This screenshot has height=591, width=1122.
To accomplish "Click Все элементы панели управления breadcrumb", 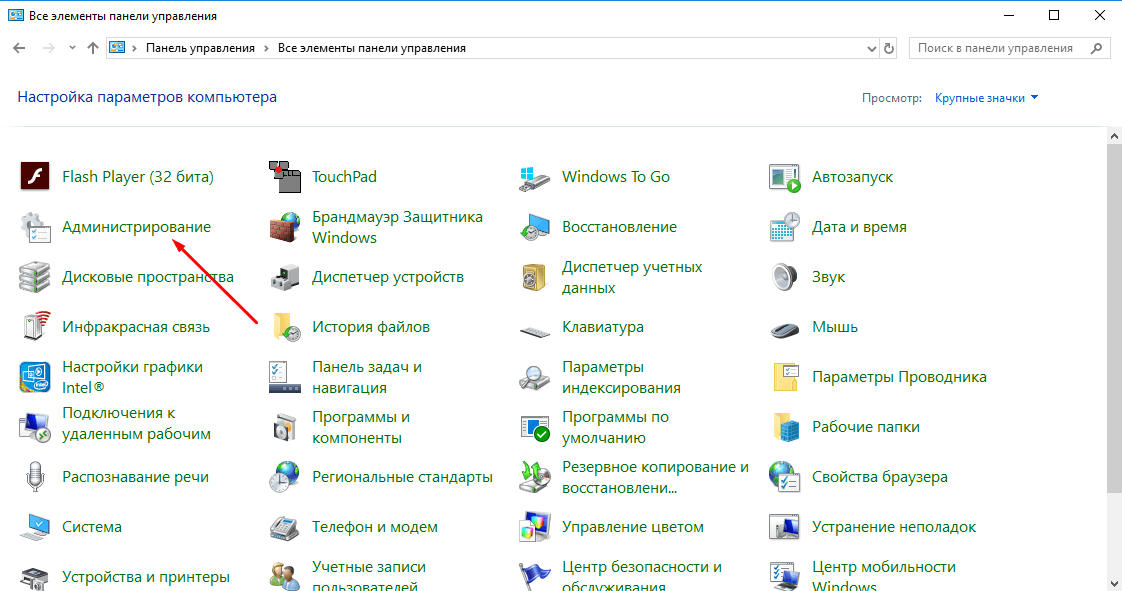I will [x=371, y=48].
